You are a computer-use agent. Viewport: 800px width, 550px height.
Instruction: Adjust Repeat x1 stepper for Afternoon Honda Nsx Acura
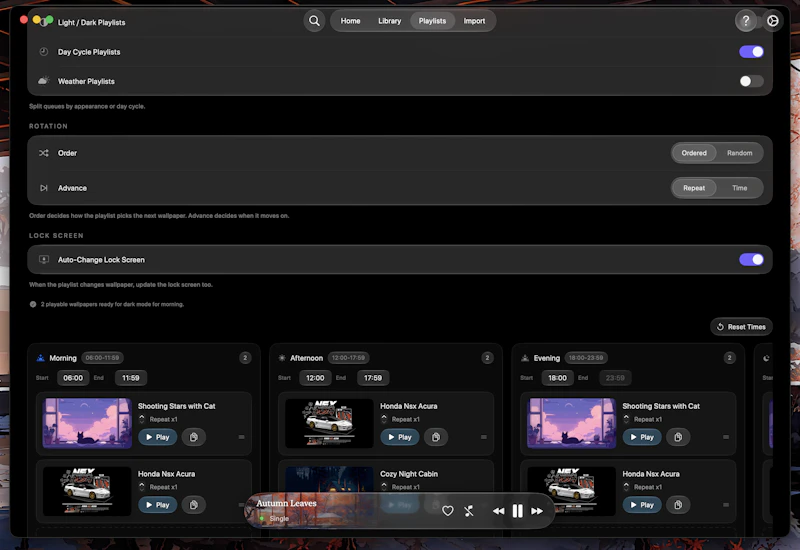coord(384,419)
